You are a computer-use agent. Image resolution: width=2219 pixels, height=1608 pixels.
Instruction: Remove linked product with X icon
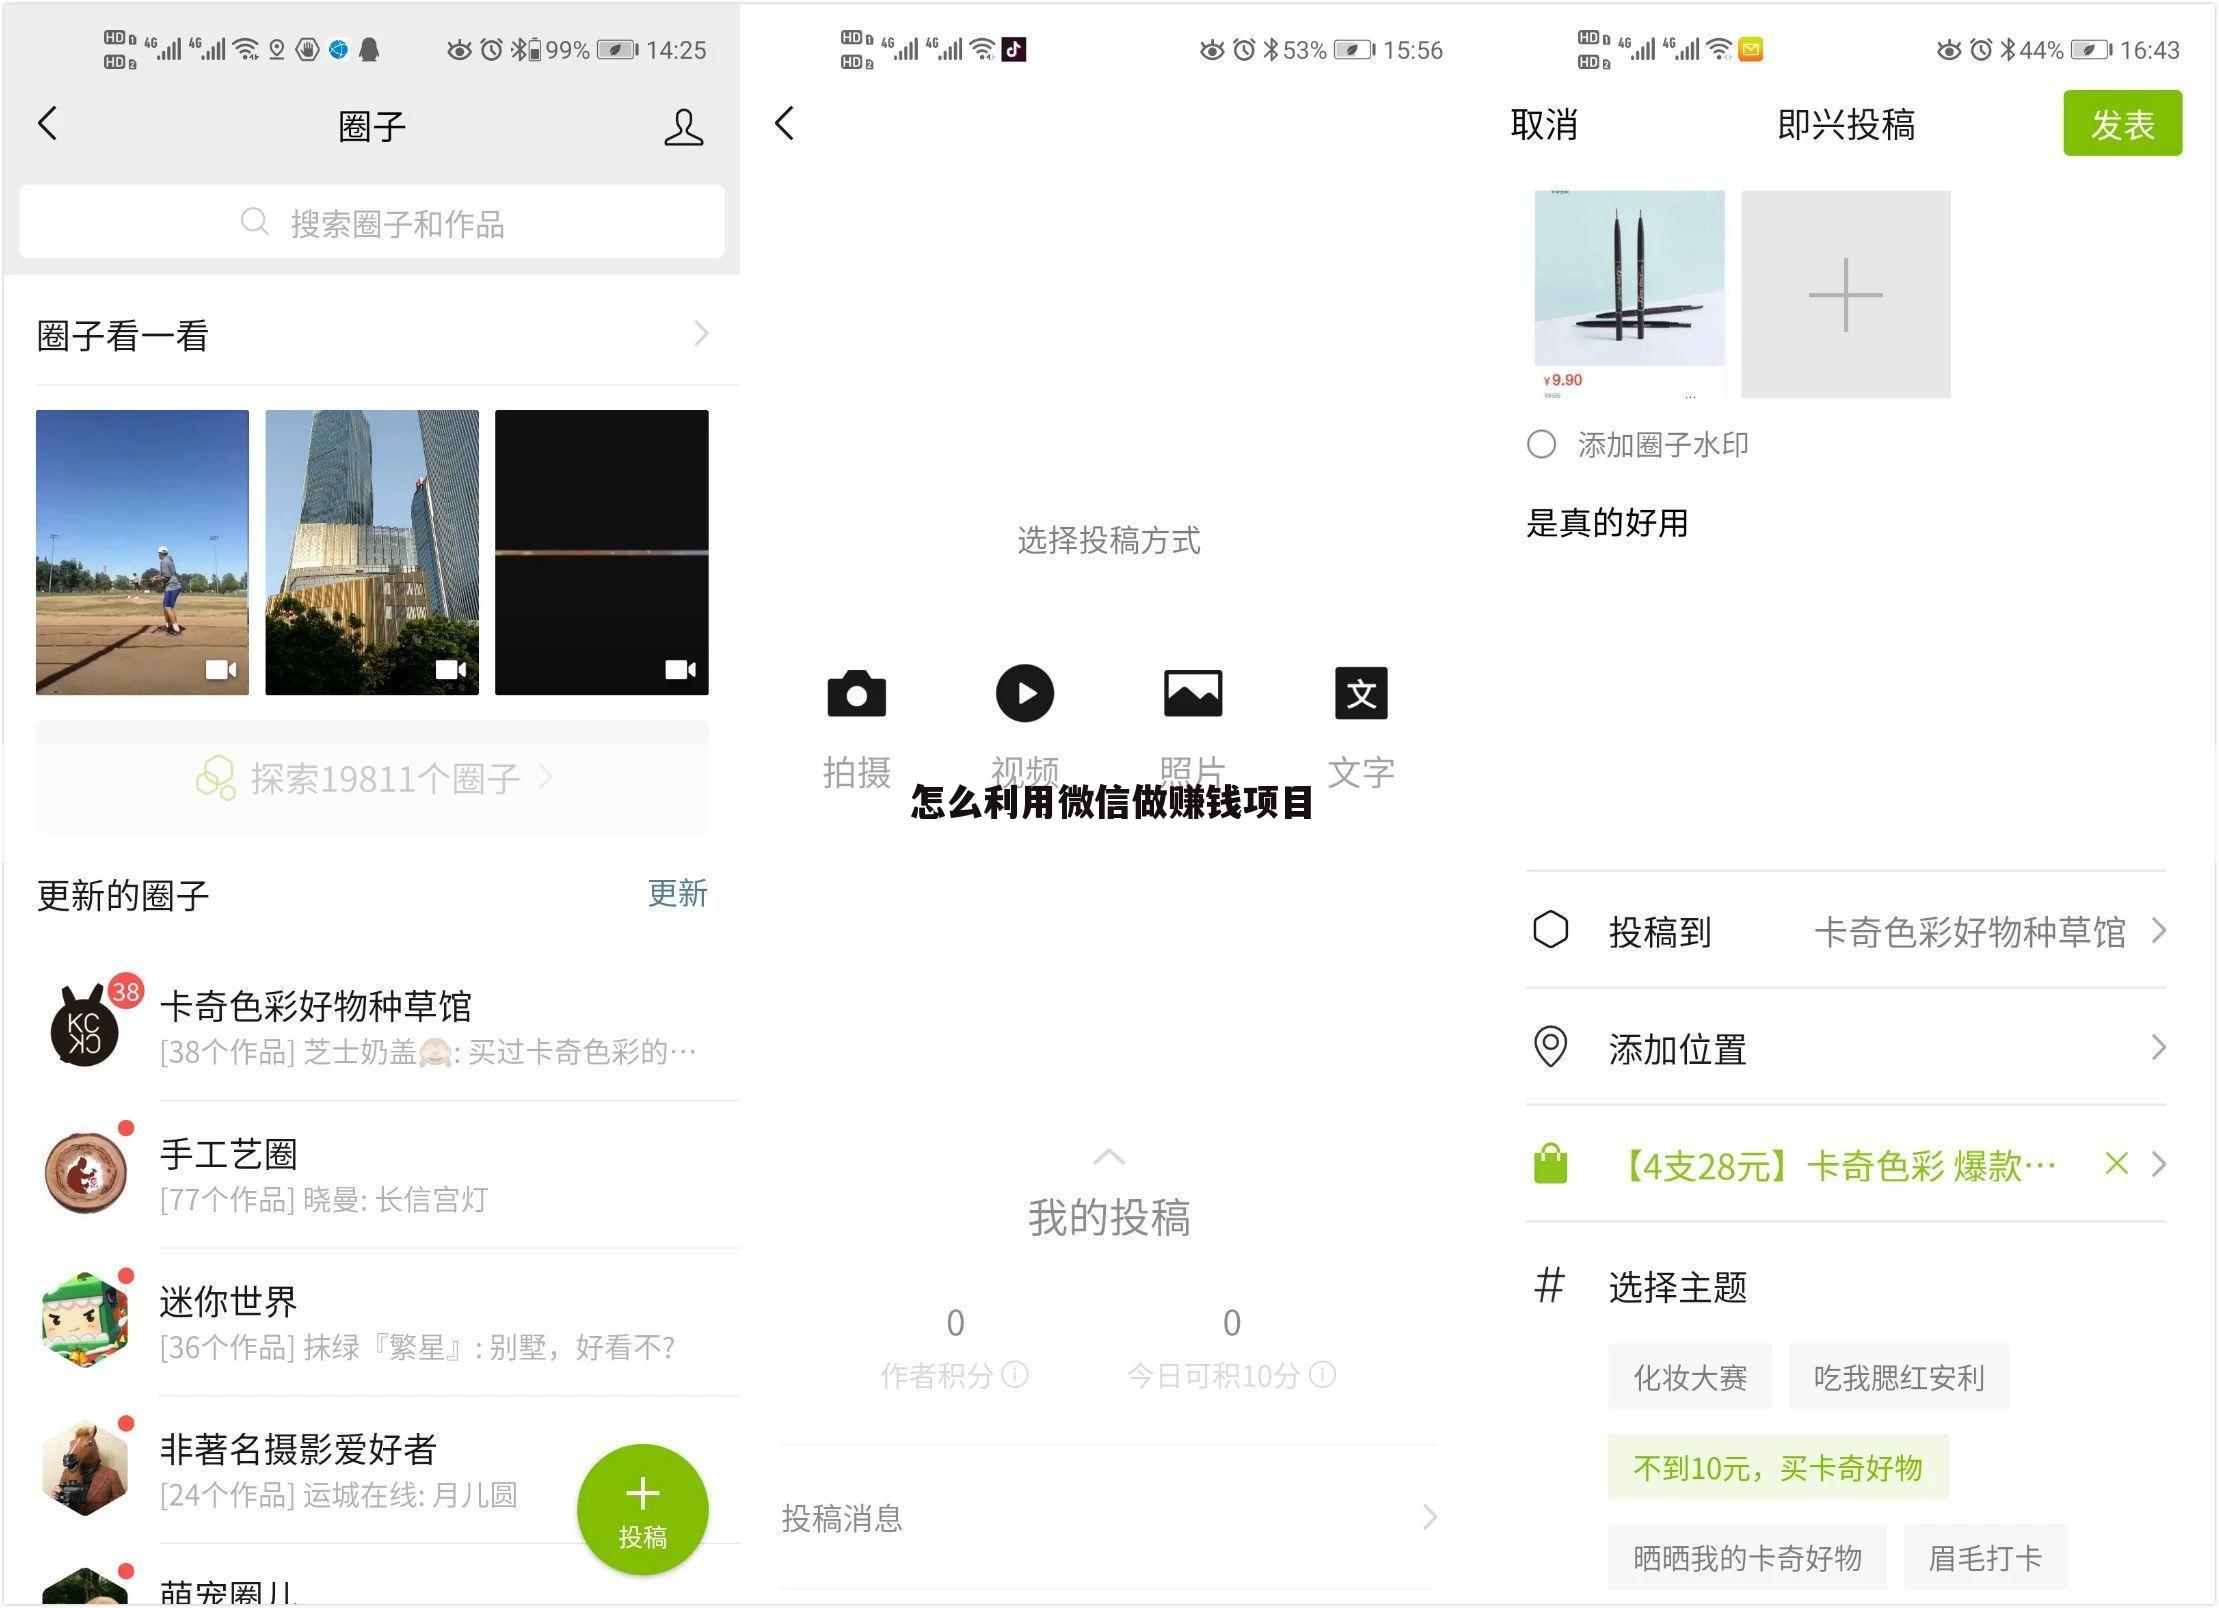(2116, 1163)
